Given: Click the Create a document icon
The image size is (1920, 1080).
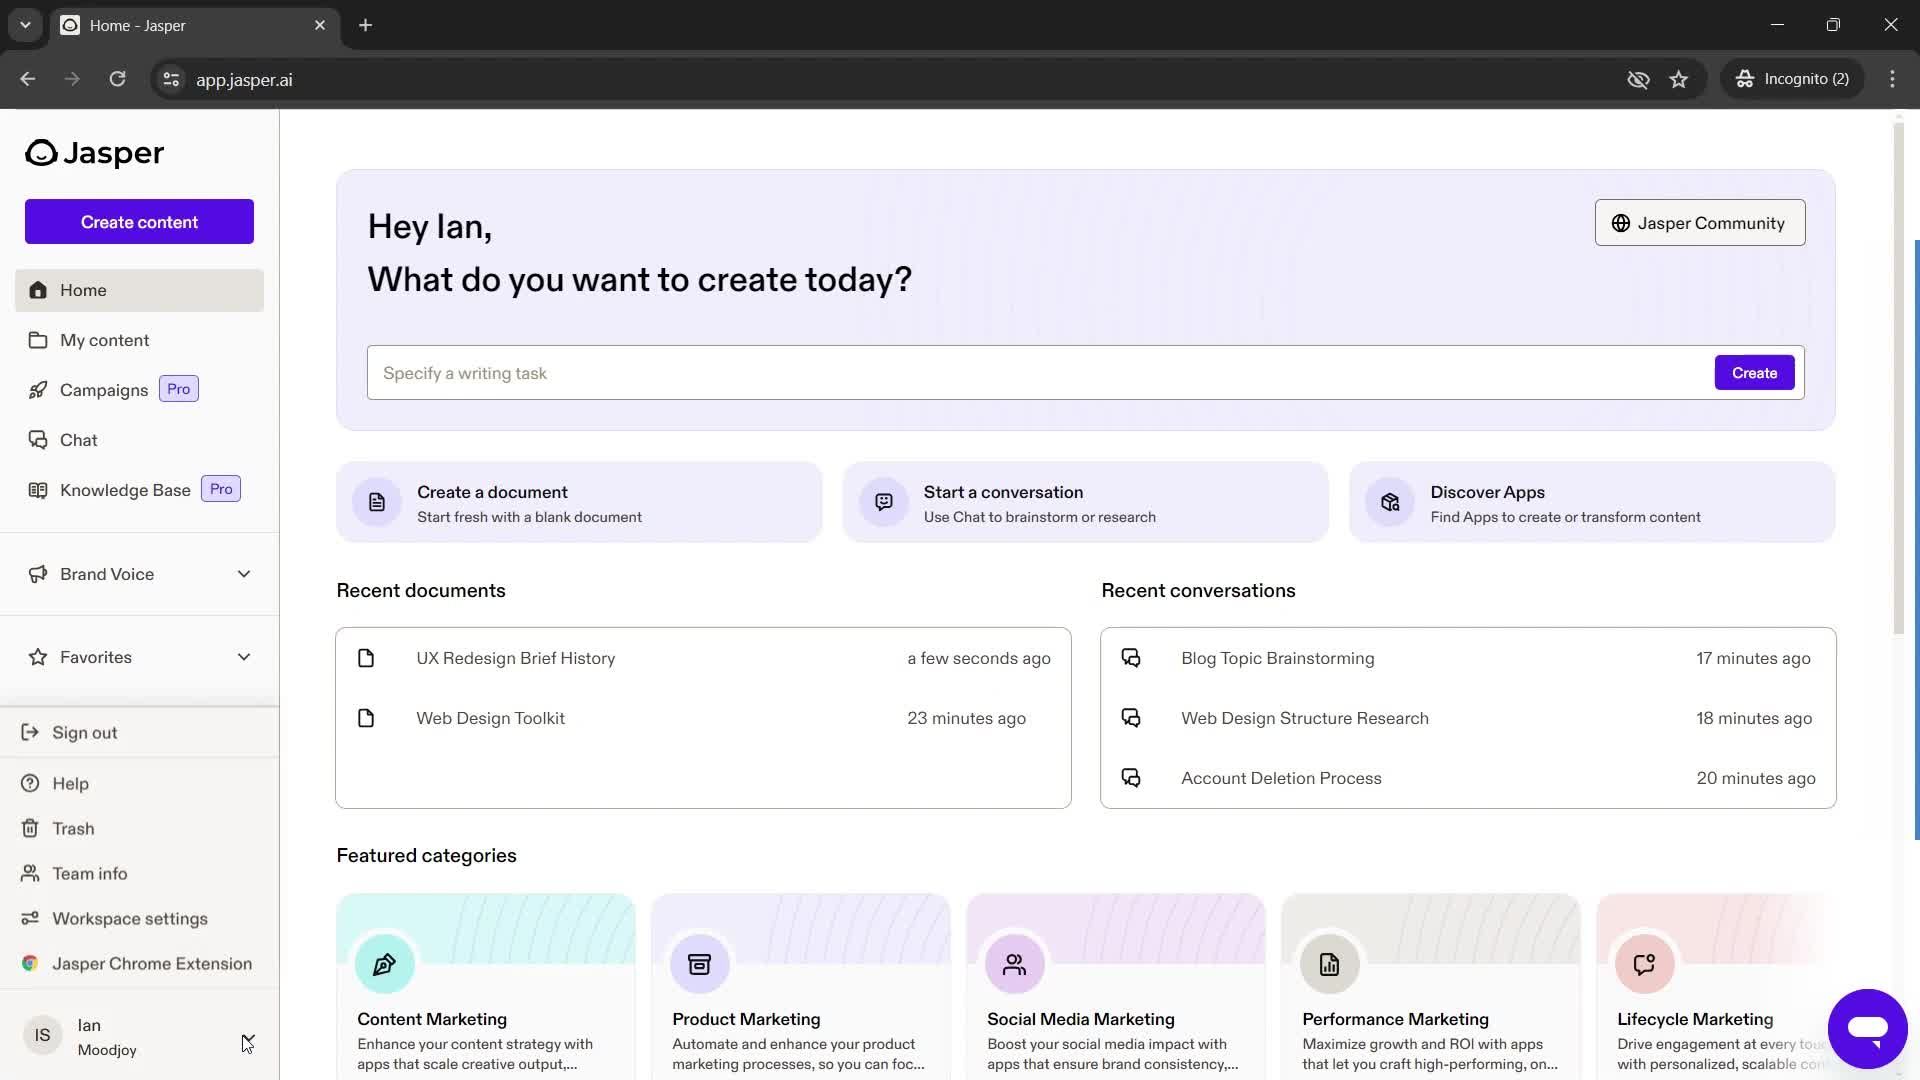Looking at the screenshot, I should coord(376,501).
